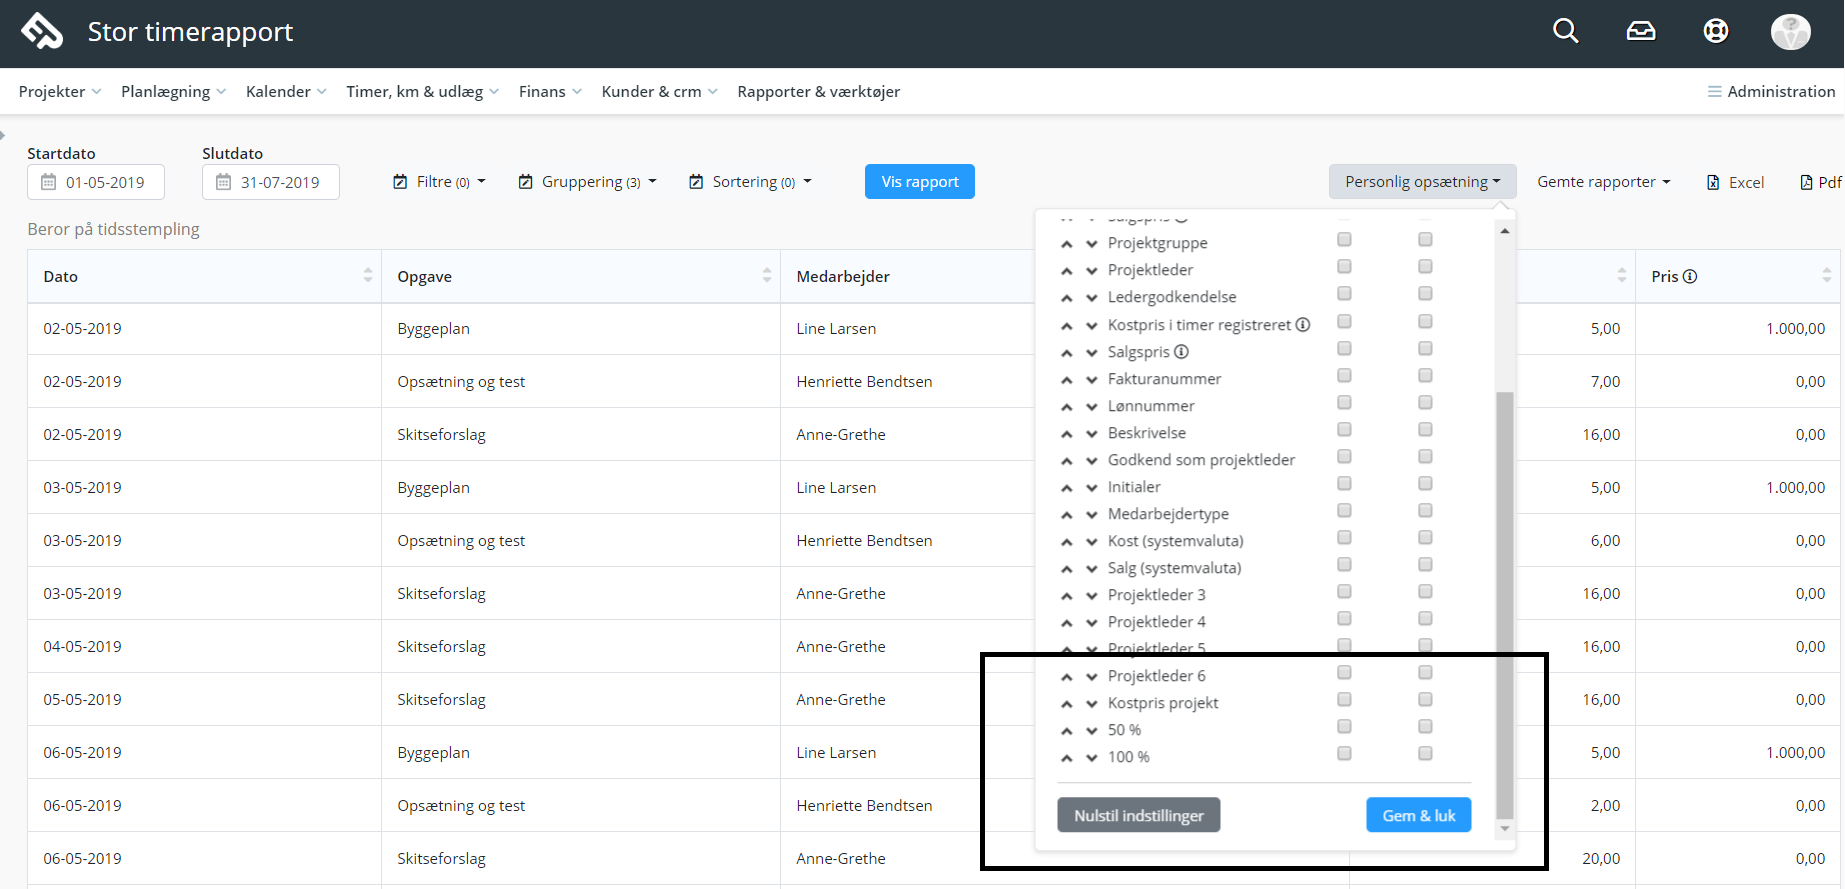Tick second checkbox for Kostpris projekt
This screenshot has height=889, width=1845.
(1425, 700)
